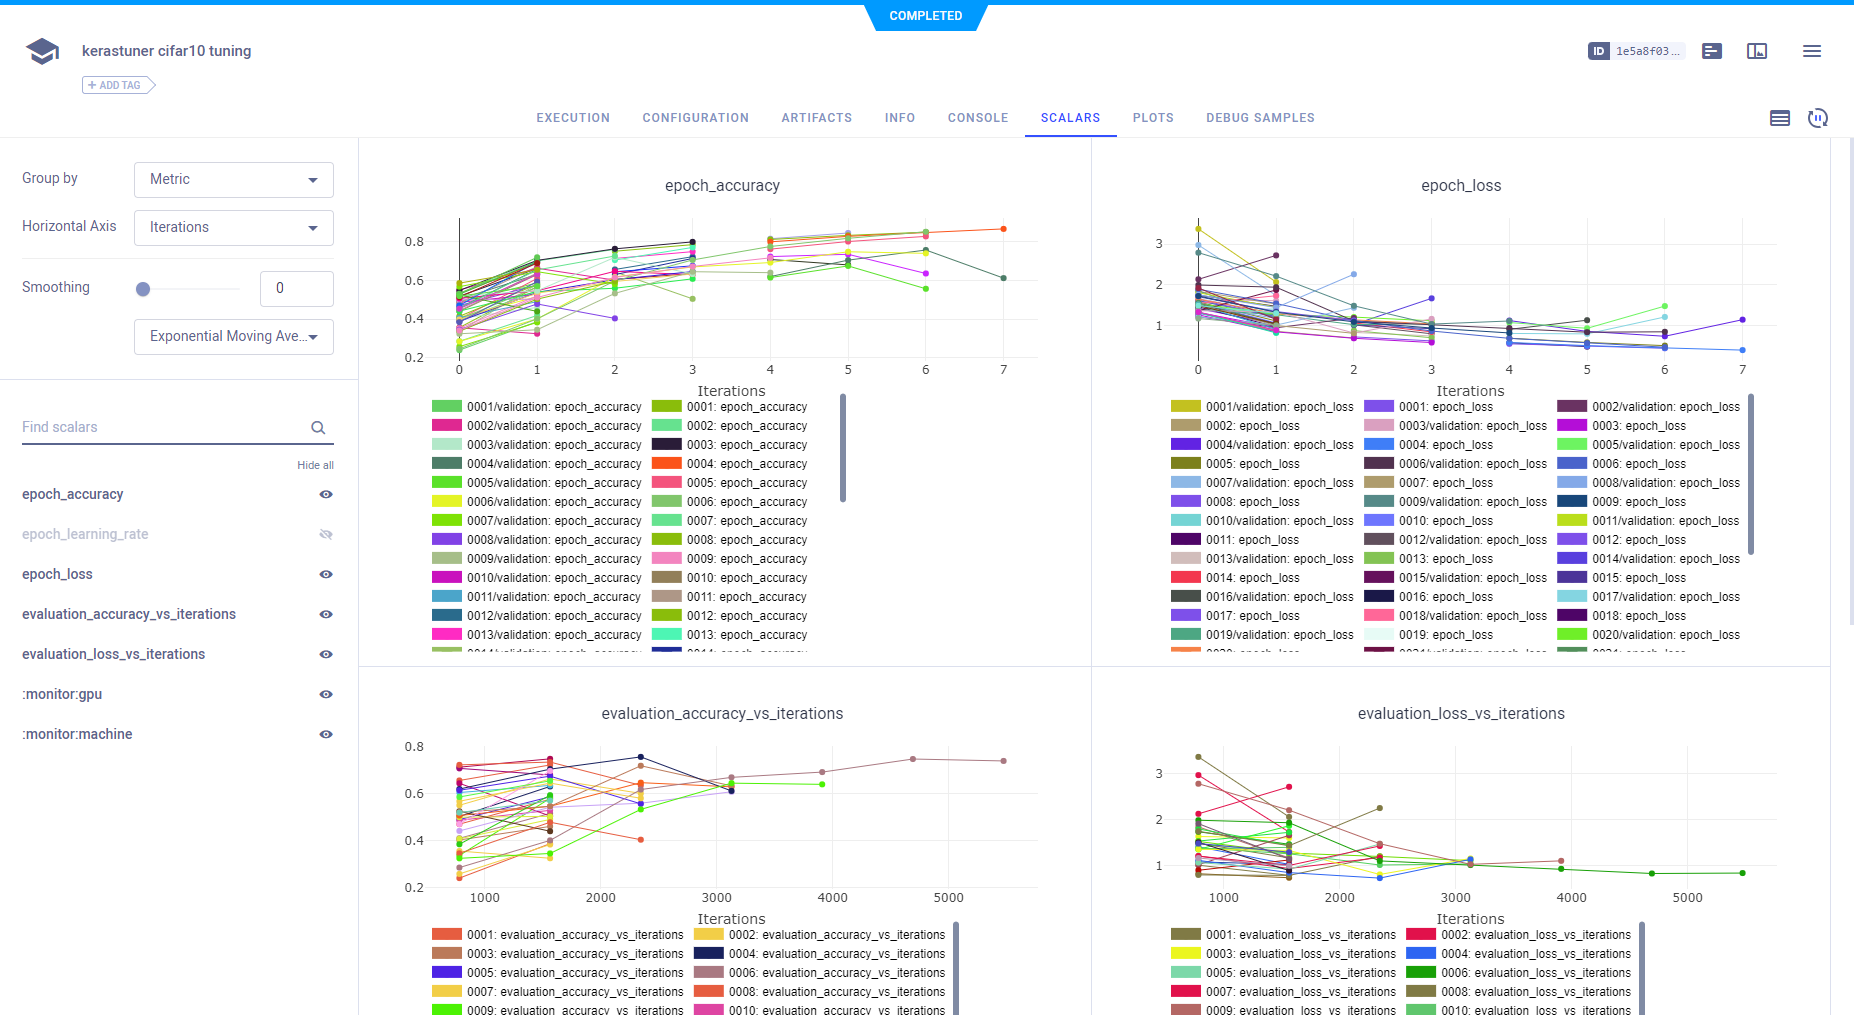
Task: Open the experiment description icon in header
Action: pos(1712,51)
